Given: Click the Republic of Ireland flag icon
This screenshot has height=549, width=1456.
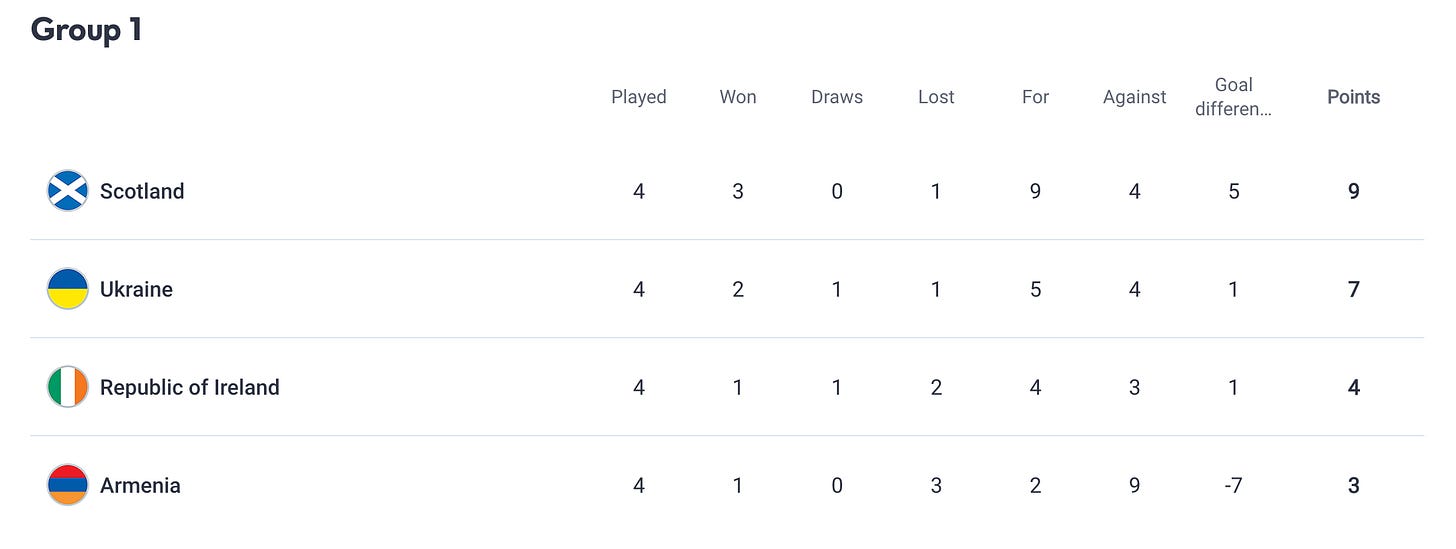Looking at the screenshot, I should 68,387.
